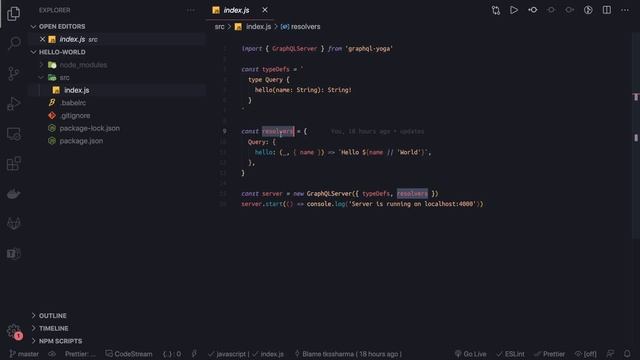Click the dimmed last commit navigation icon

(569, 10)
